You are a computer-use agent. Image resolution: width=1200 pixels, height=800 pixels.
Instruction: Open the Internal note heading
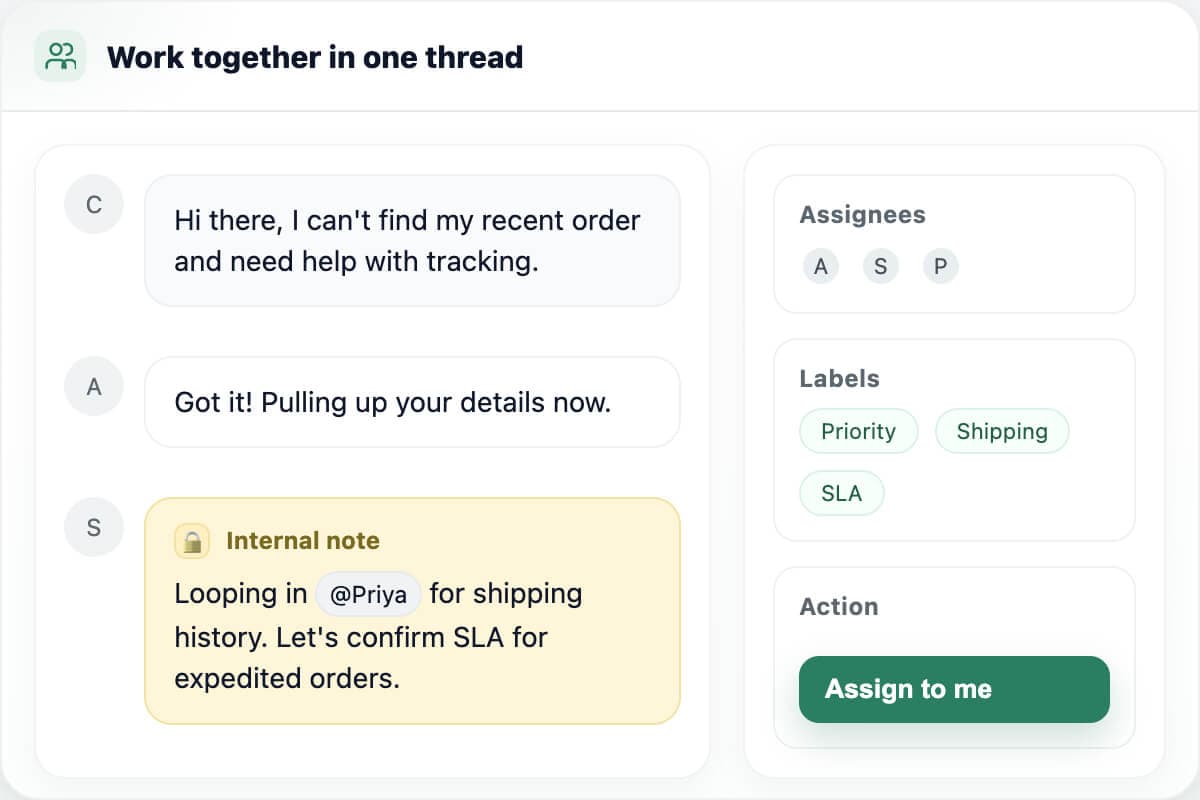pyautogui.click(x=303, y=540)
